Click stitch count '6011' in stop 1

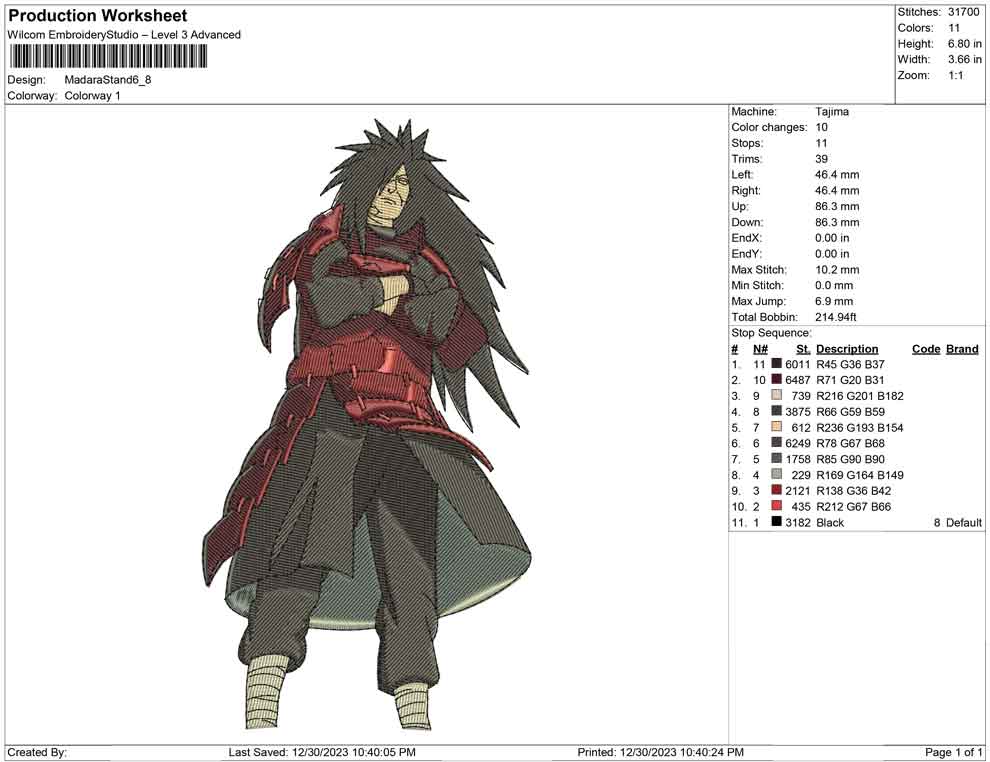click(797, 364)
